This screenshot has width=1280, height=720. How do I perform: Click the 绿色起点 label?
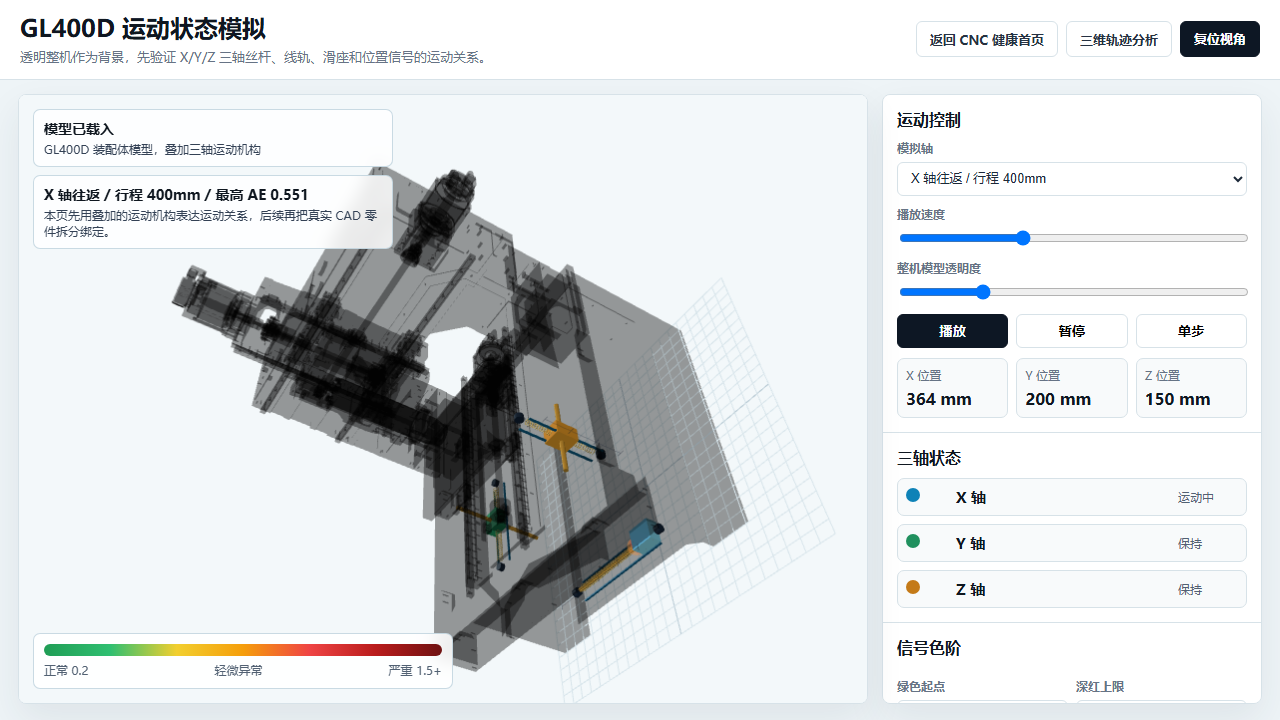921,687
